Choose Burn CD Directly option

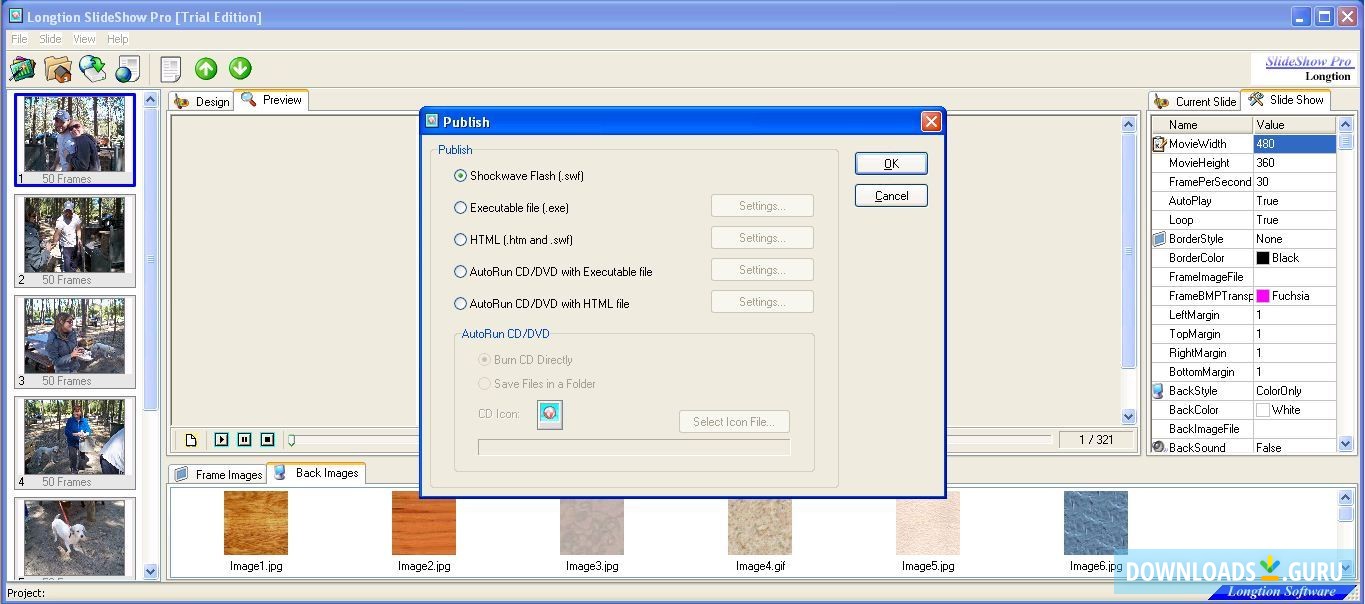click(x=526, y=360)
